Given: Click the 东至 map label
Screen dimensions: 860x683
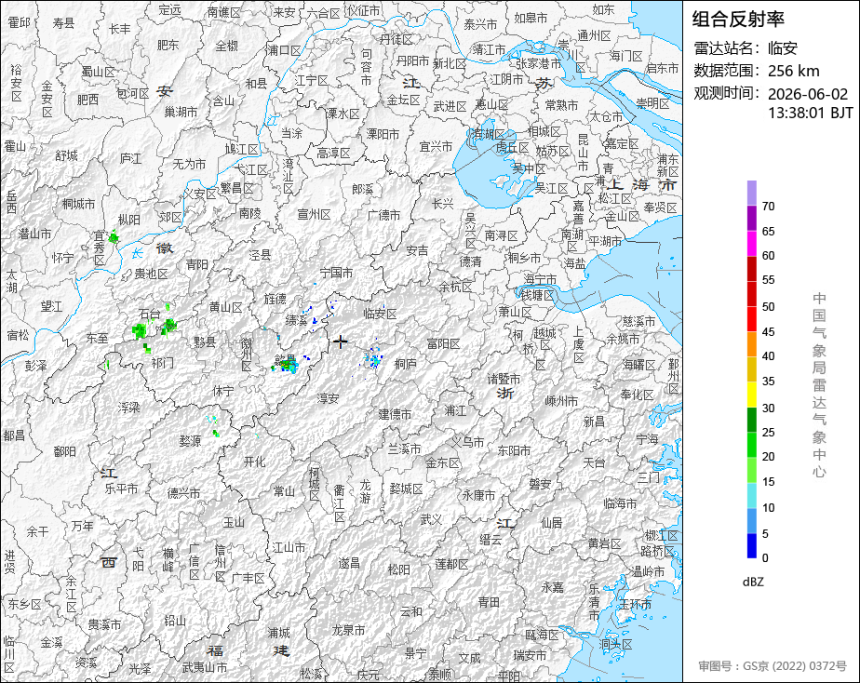Looking at the screenshot, I should pos(97,337).
